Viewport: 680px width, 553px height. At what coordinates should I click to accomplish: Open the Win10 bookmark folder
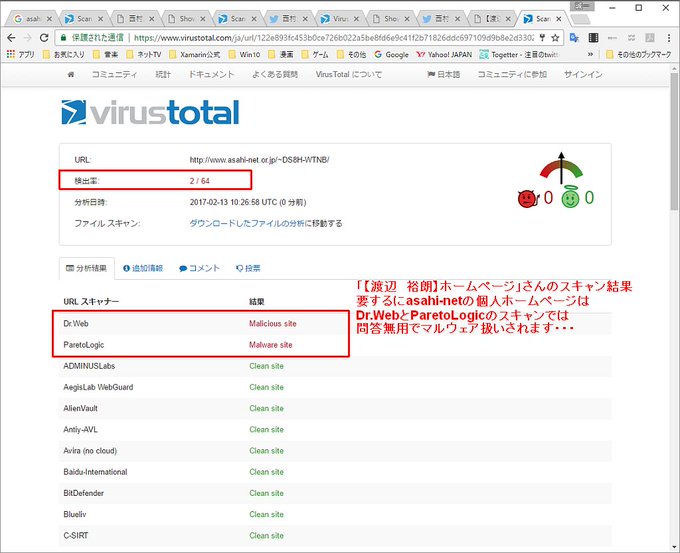(x=244, y=55)
